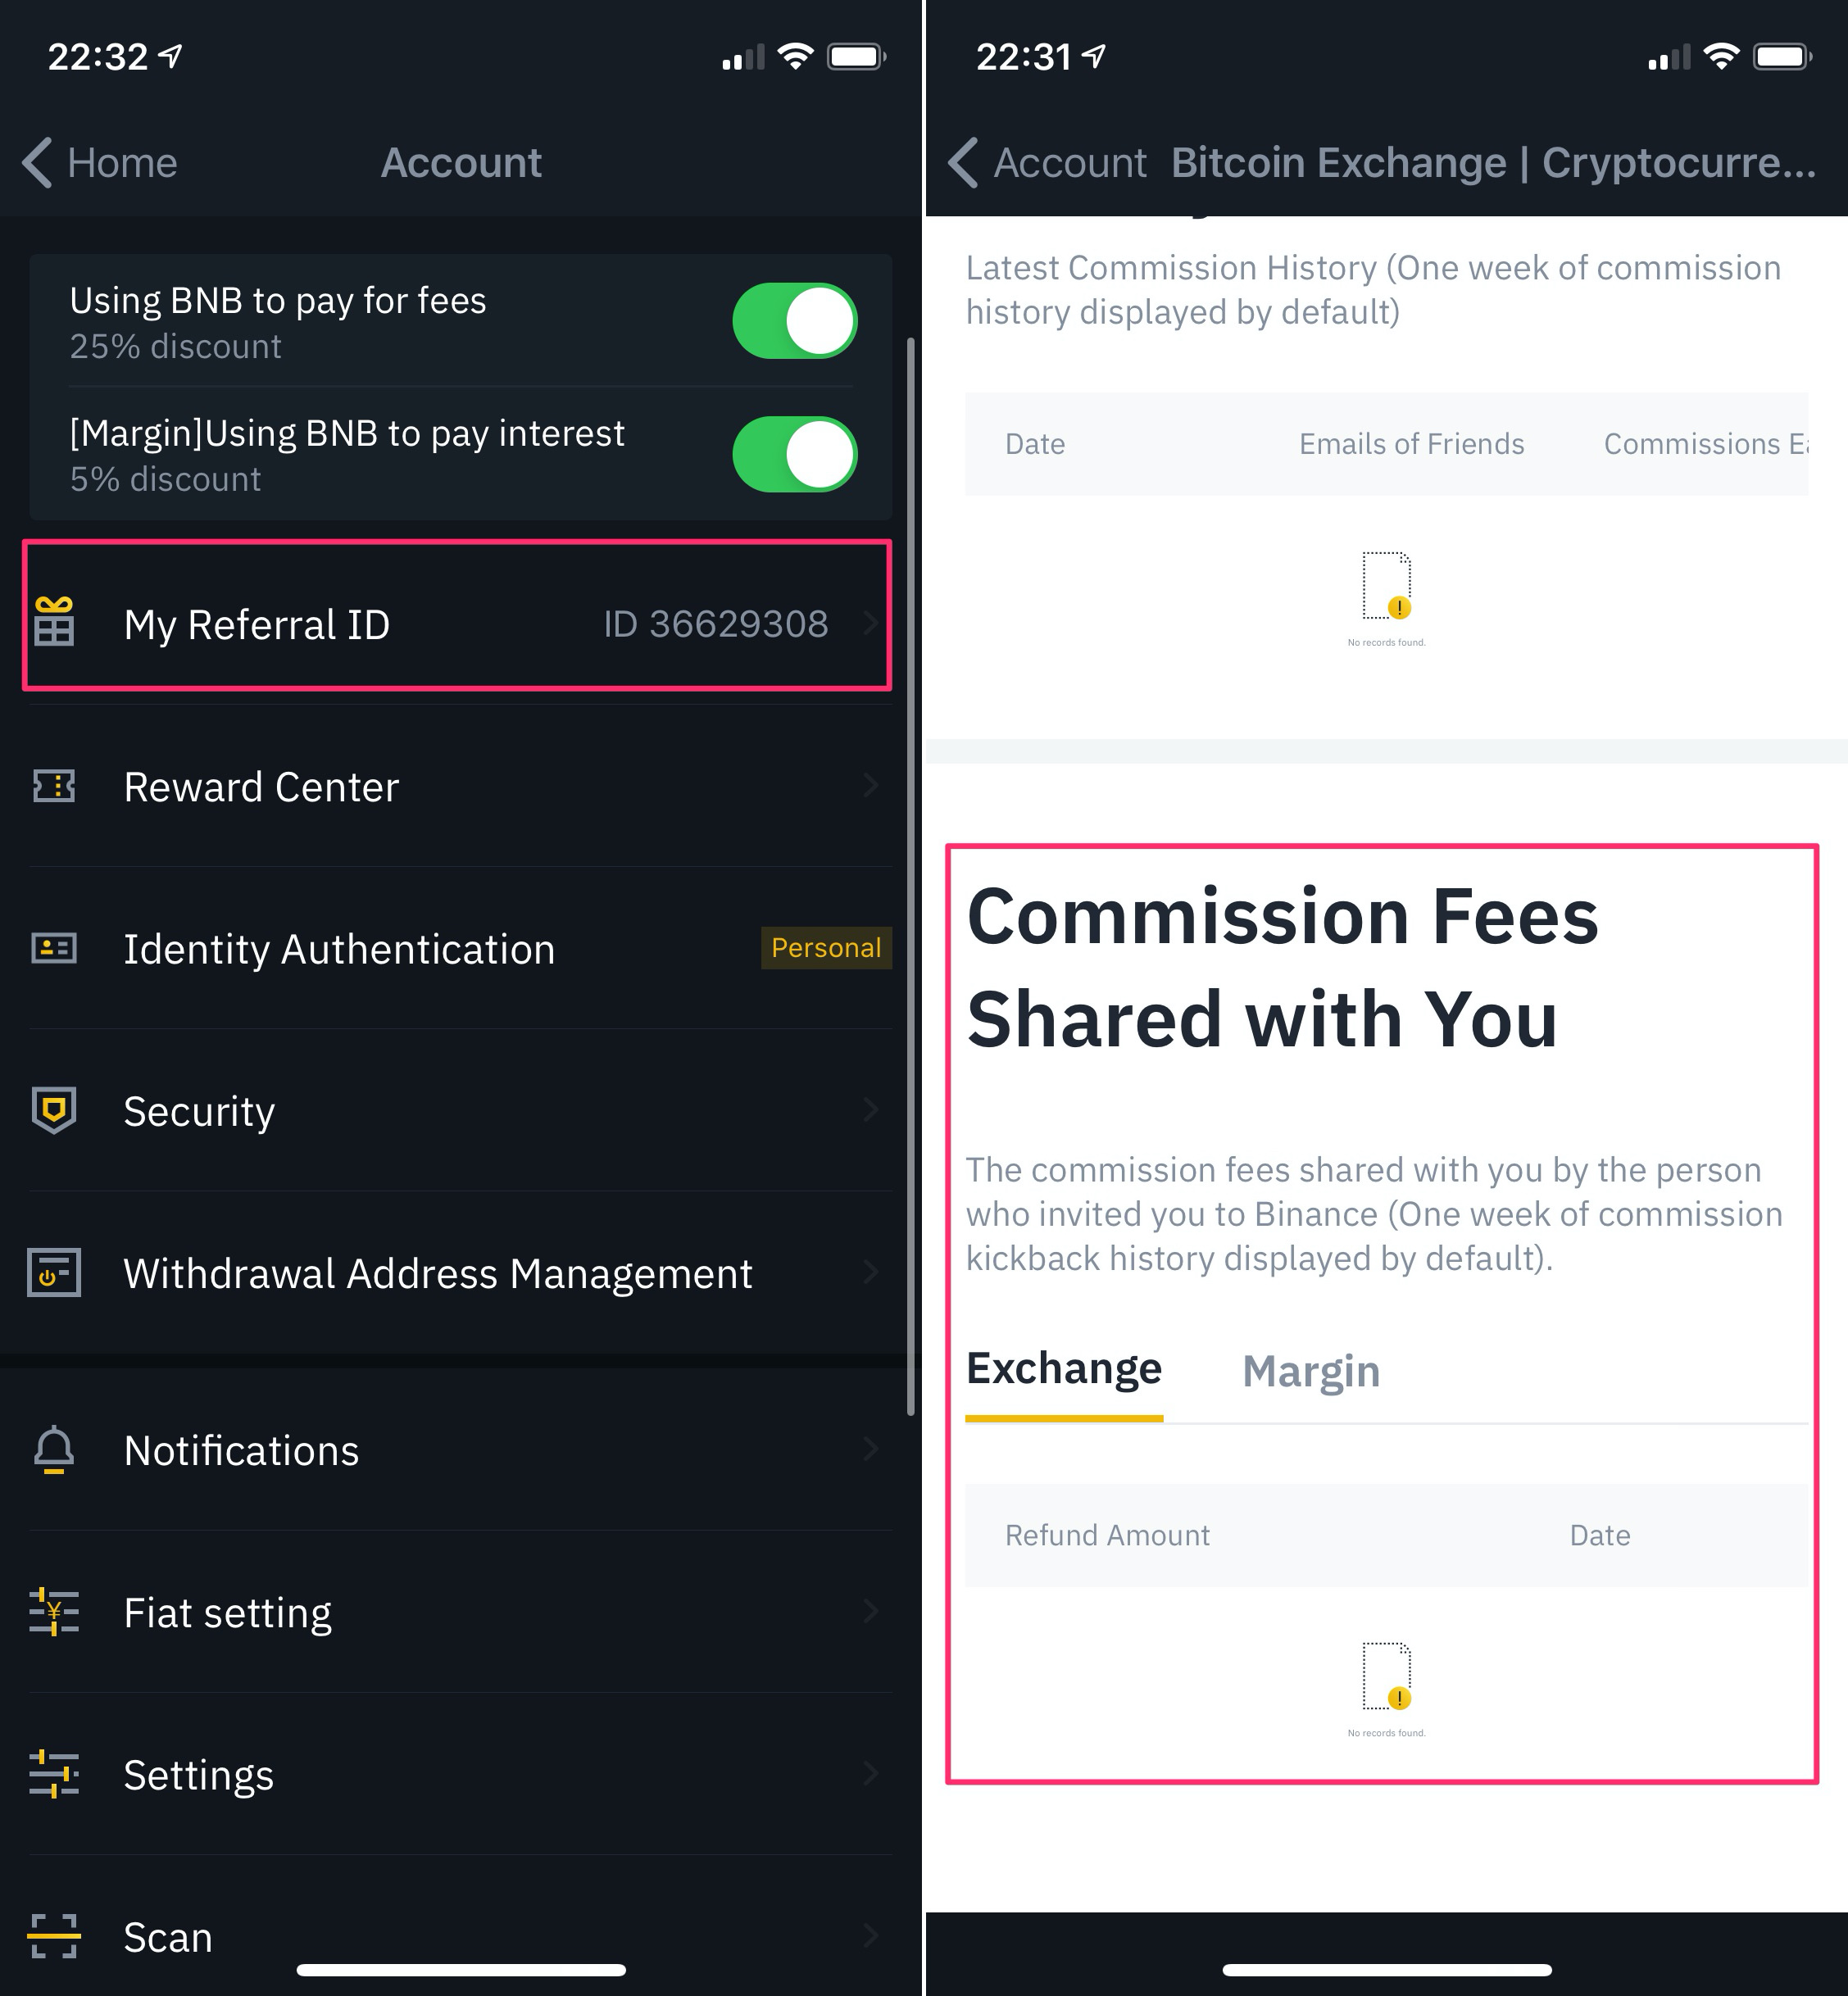This screenshot has width=1848, height=1996.
Task: Toggle Margin BNB interest payment switch
Action: point(794,454)
